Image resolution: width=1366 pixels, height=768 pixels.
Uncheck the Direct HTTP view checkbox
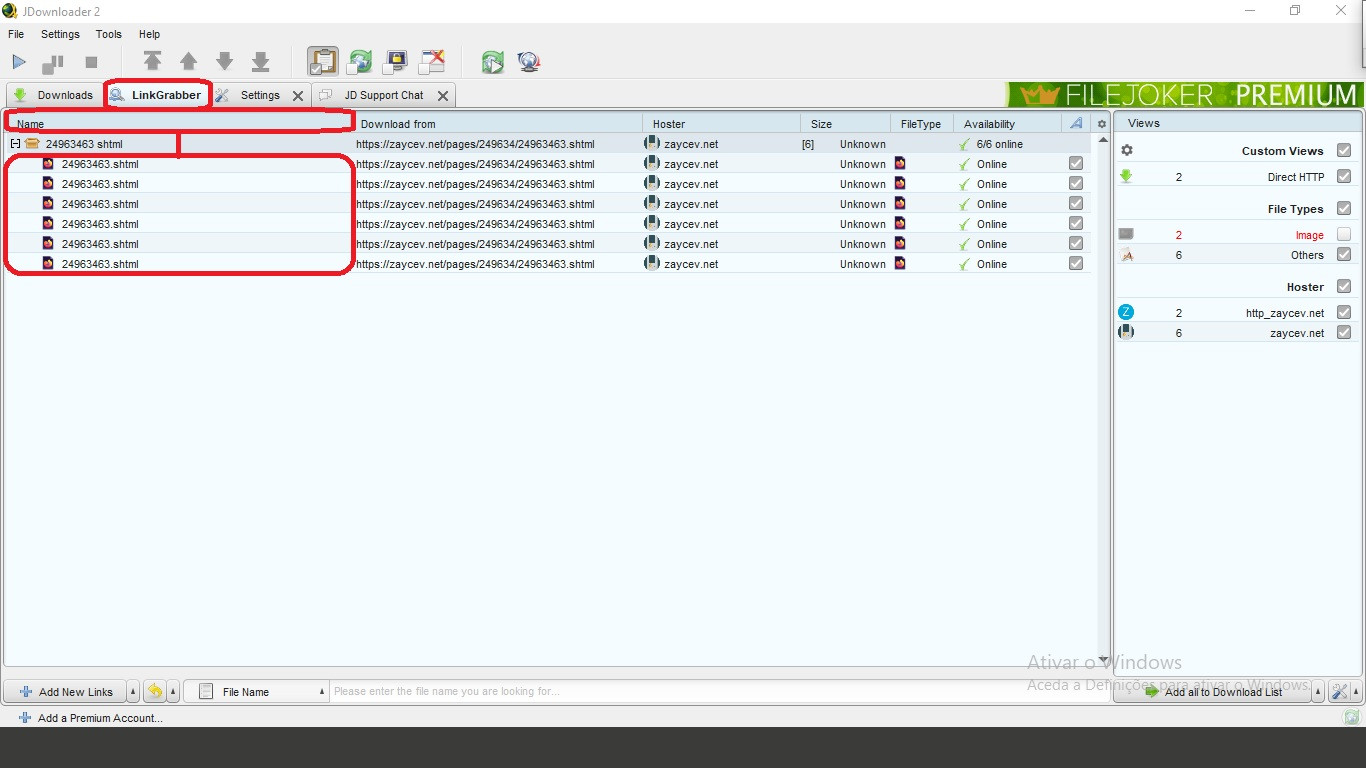pyautogui.click(x=1344, y=177)
